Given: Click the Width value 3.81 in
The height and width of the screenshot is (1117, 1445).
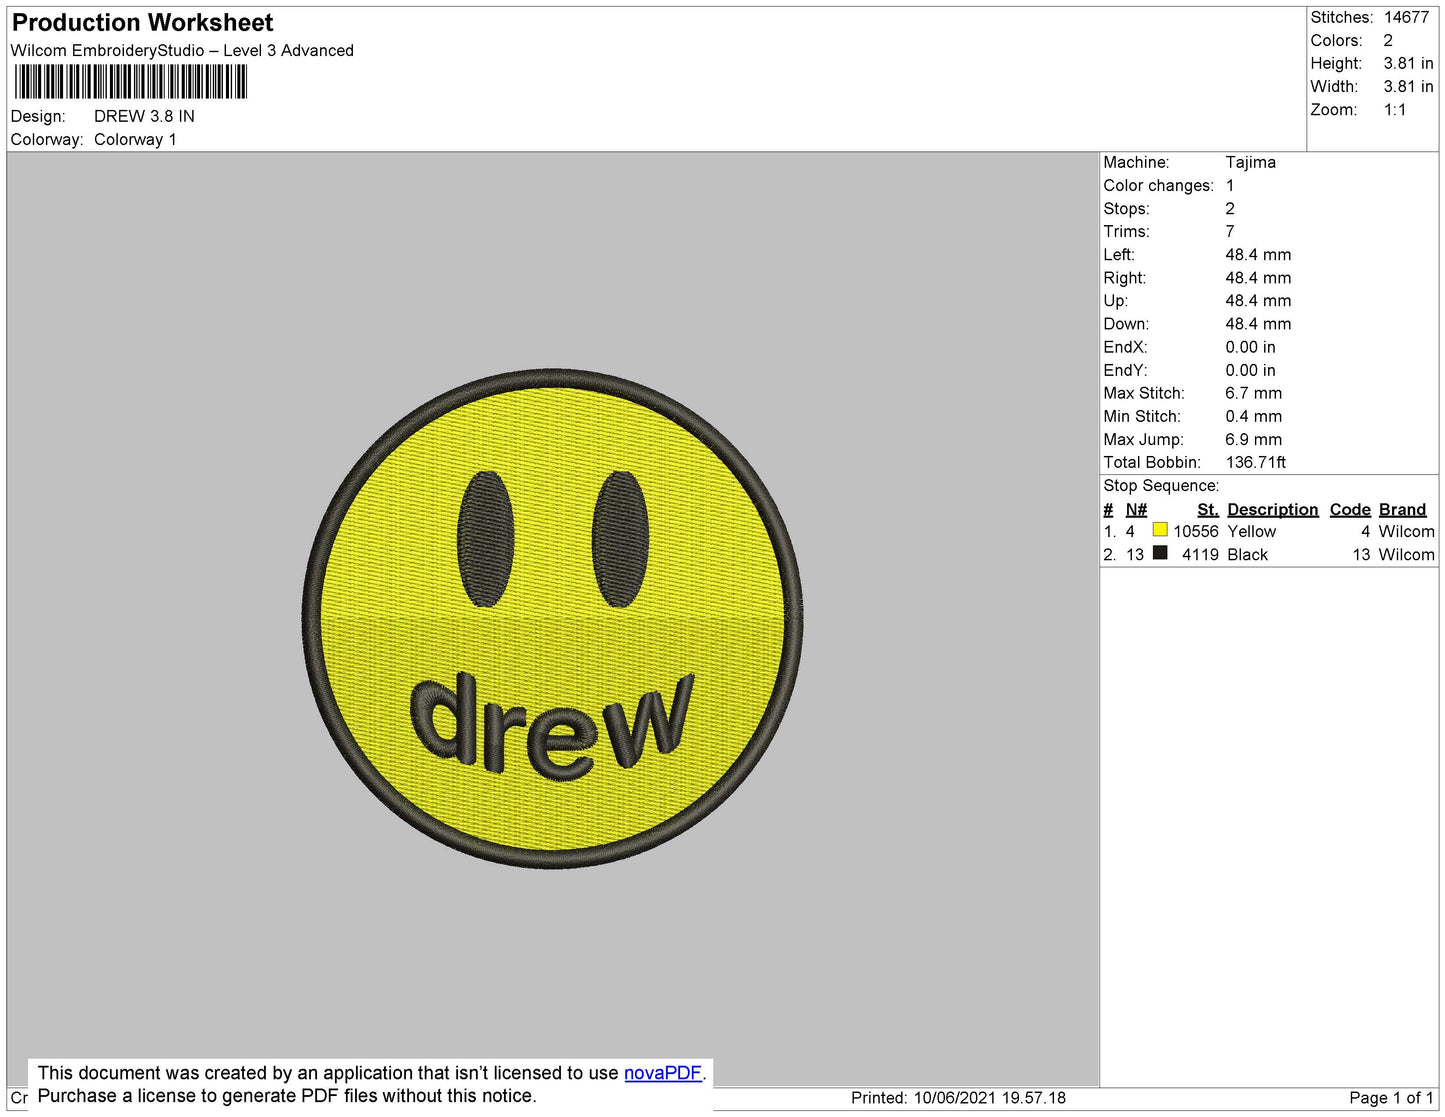Looking at the screenshot, I should 1408,86.
